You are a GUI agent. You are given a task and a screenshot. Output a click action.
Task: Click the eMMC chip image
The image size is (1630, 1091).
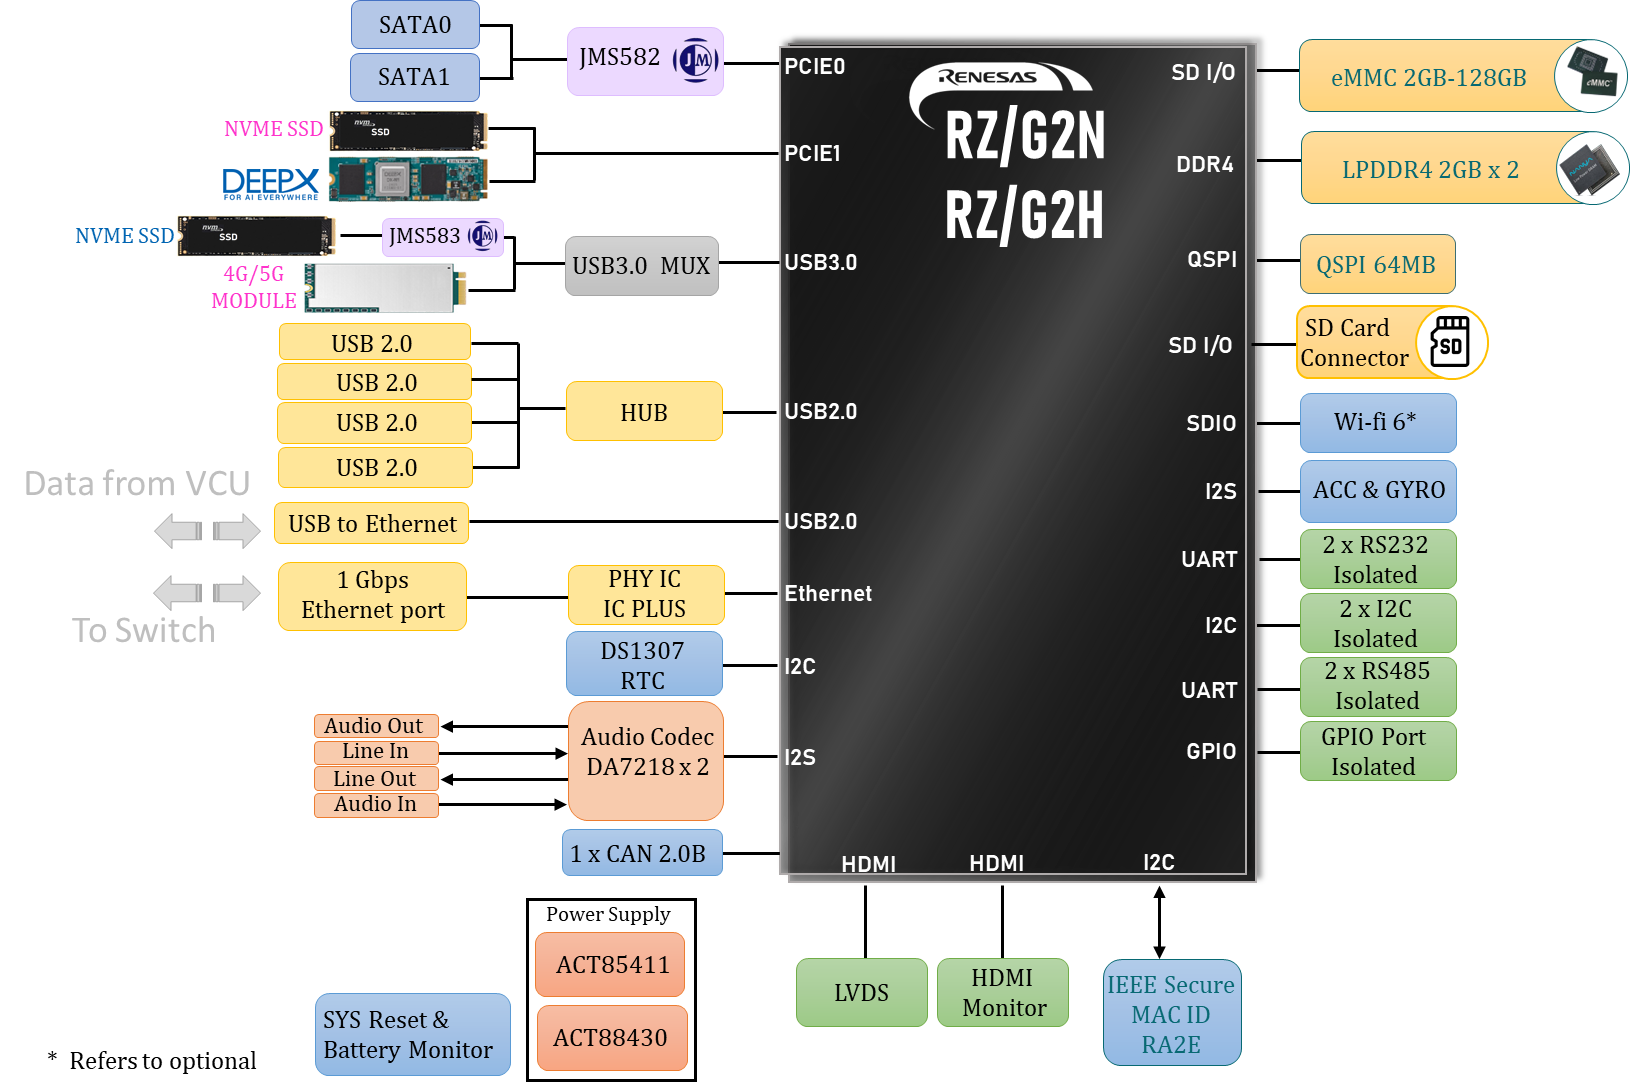pyautogui.click(x=1590, y=75)
